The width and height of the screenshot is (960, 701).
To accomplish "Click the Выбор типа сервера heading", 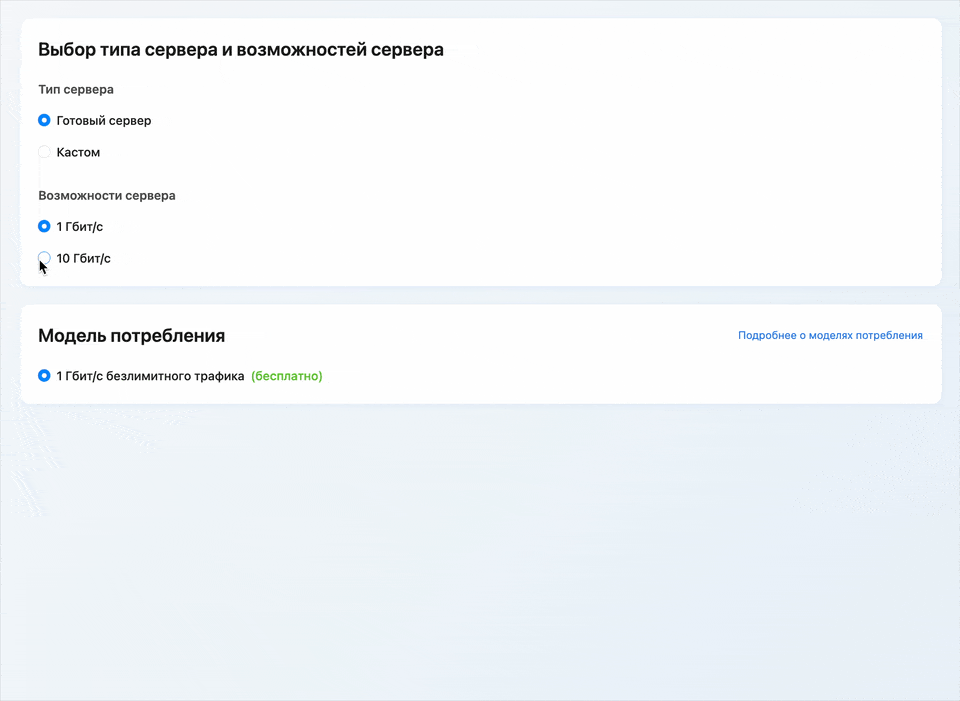I will [x=241, y=48].
